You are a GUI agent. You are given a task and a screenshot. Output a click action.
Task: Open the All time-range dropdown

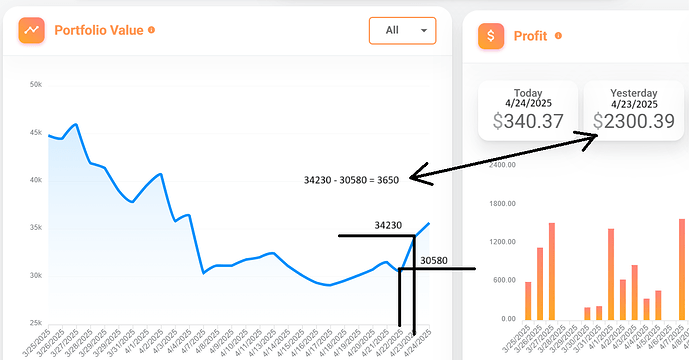coord(402,30)
